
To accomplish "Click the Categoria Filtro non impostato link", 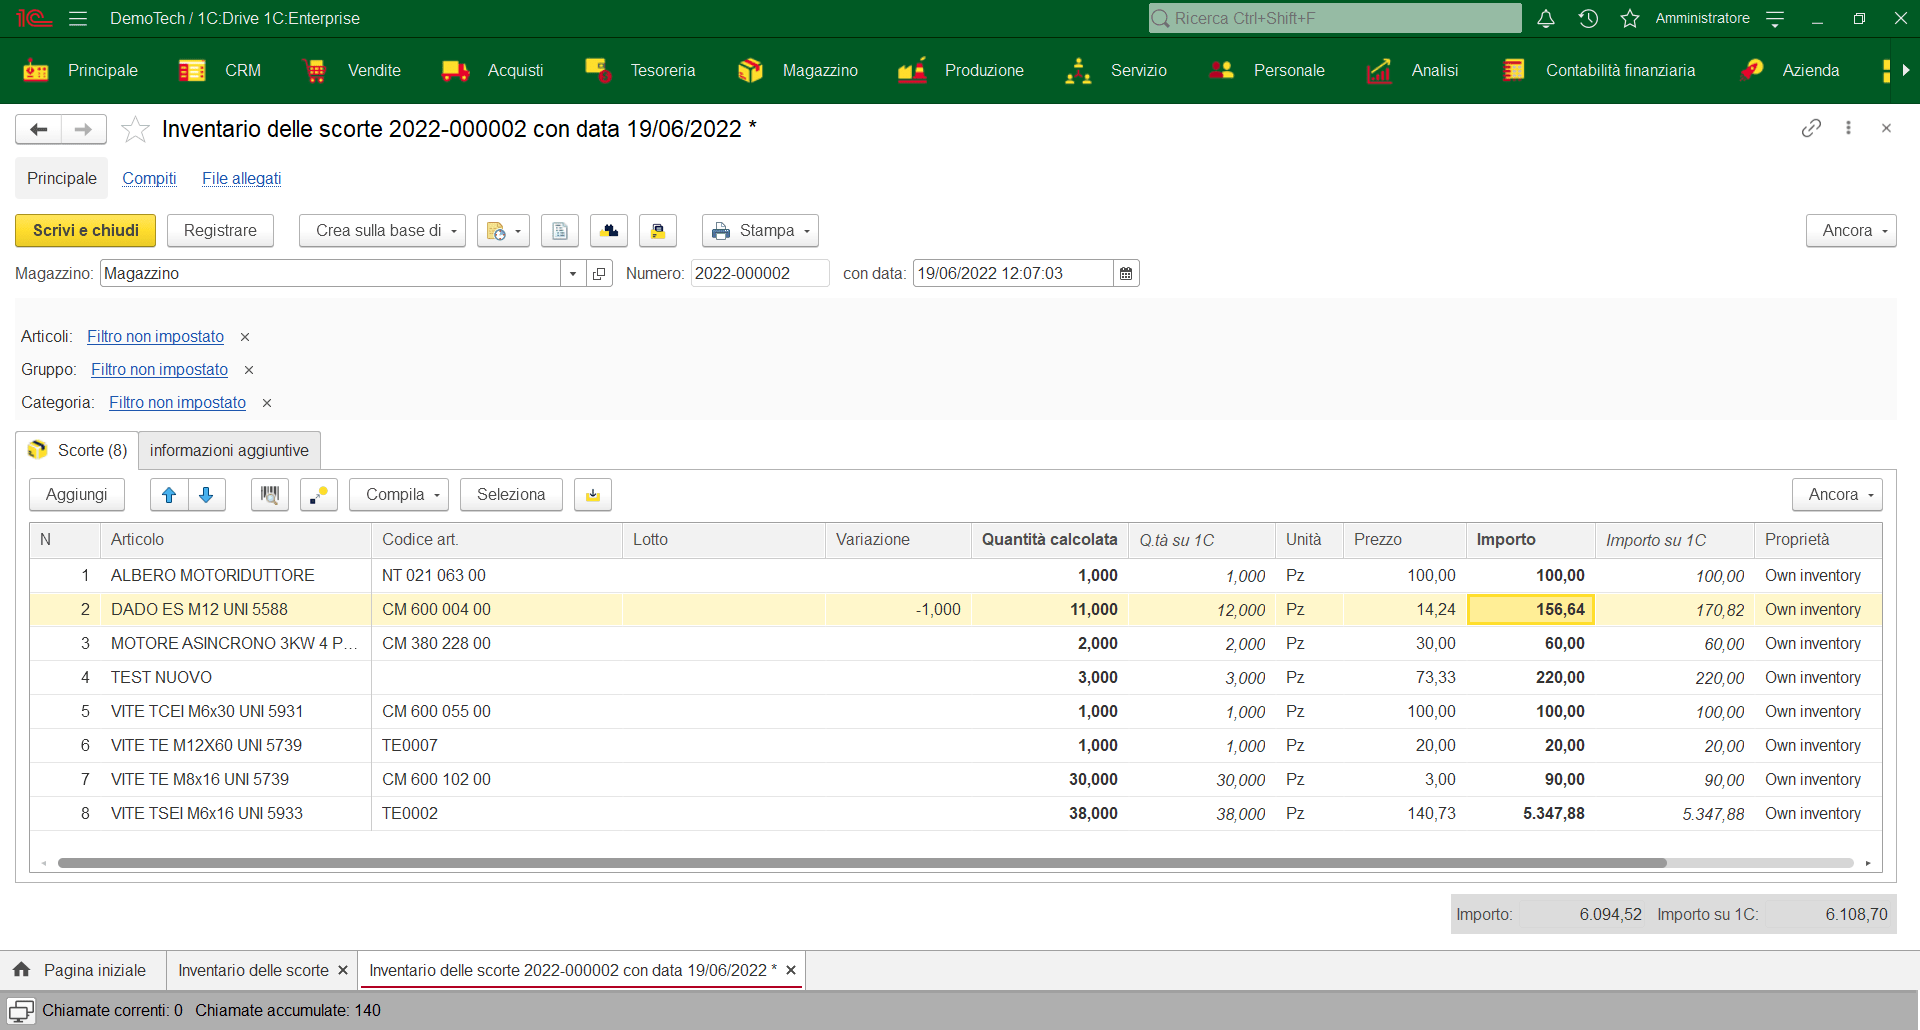I will click(177, 403).
